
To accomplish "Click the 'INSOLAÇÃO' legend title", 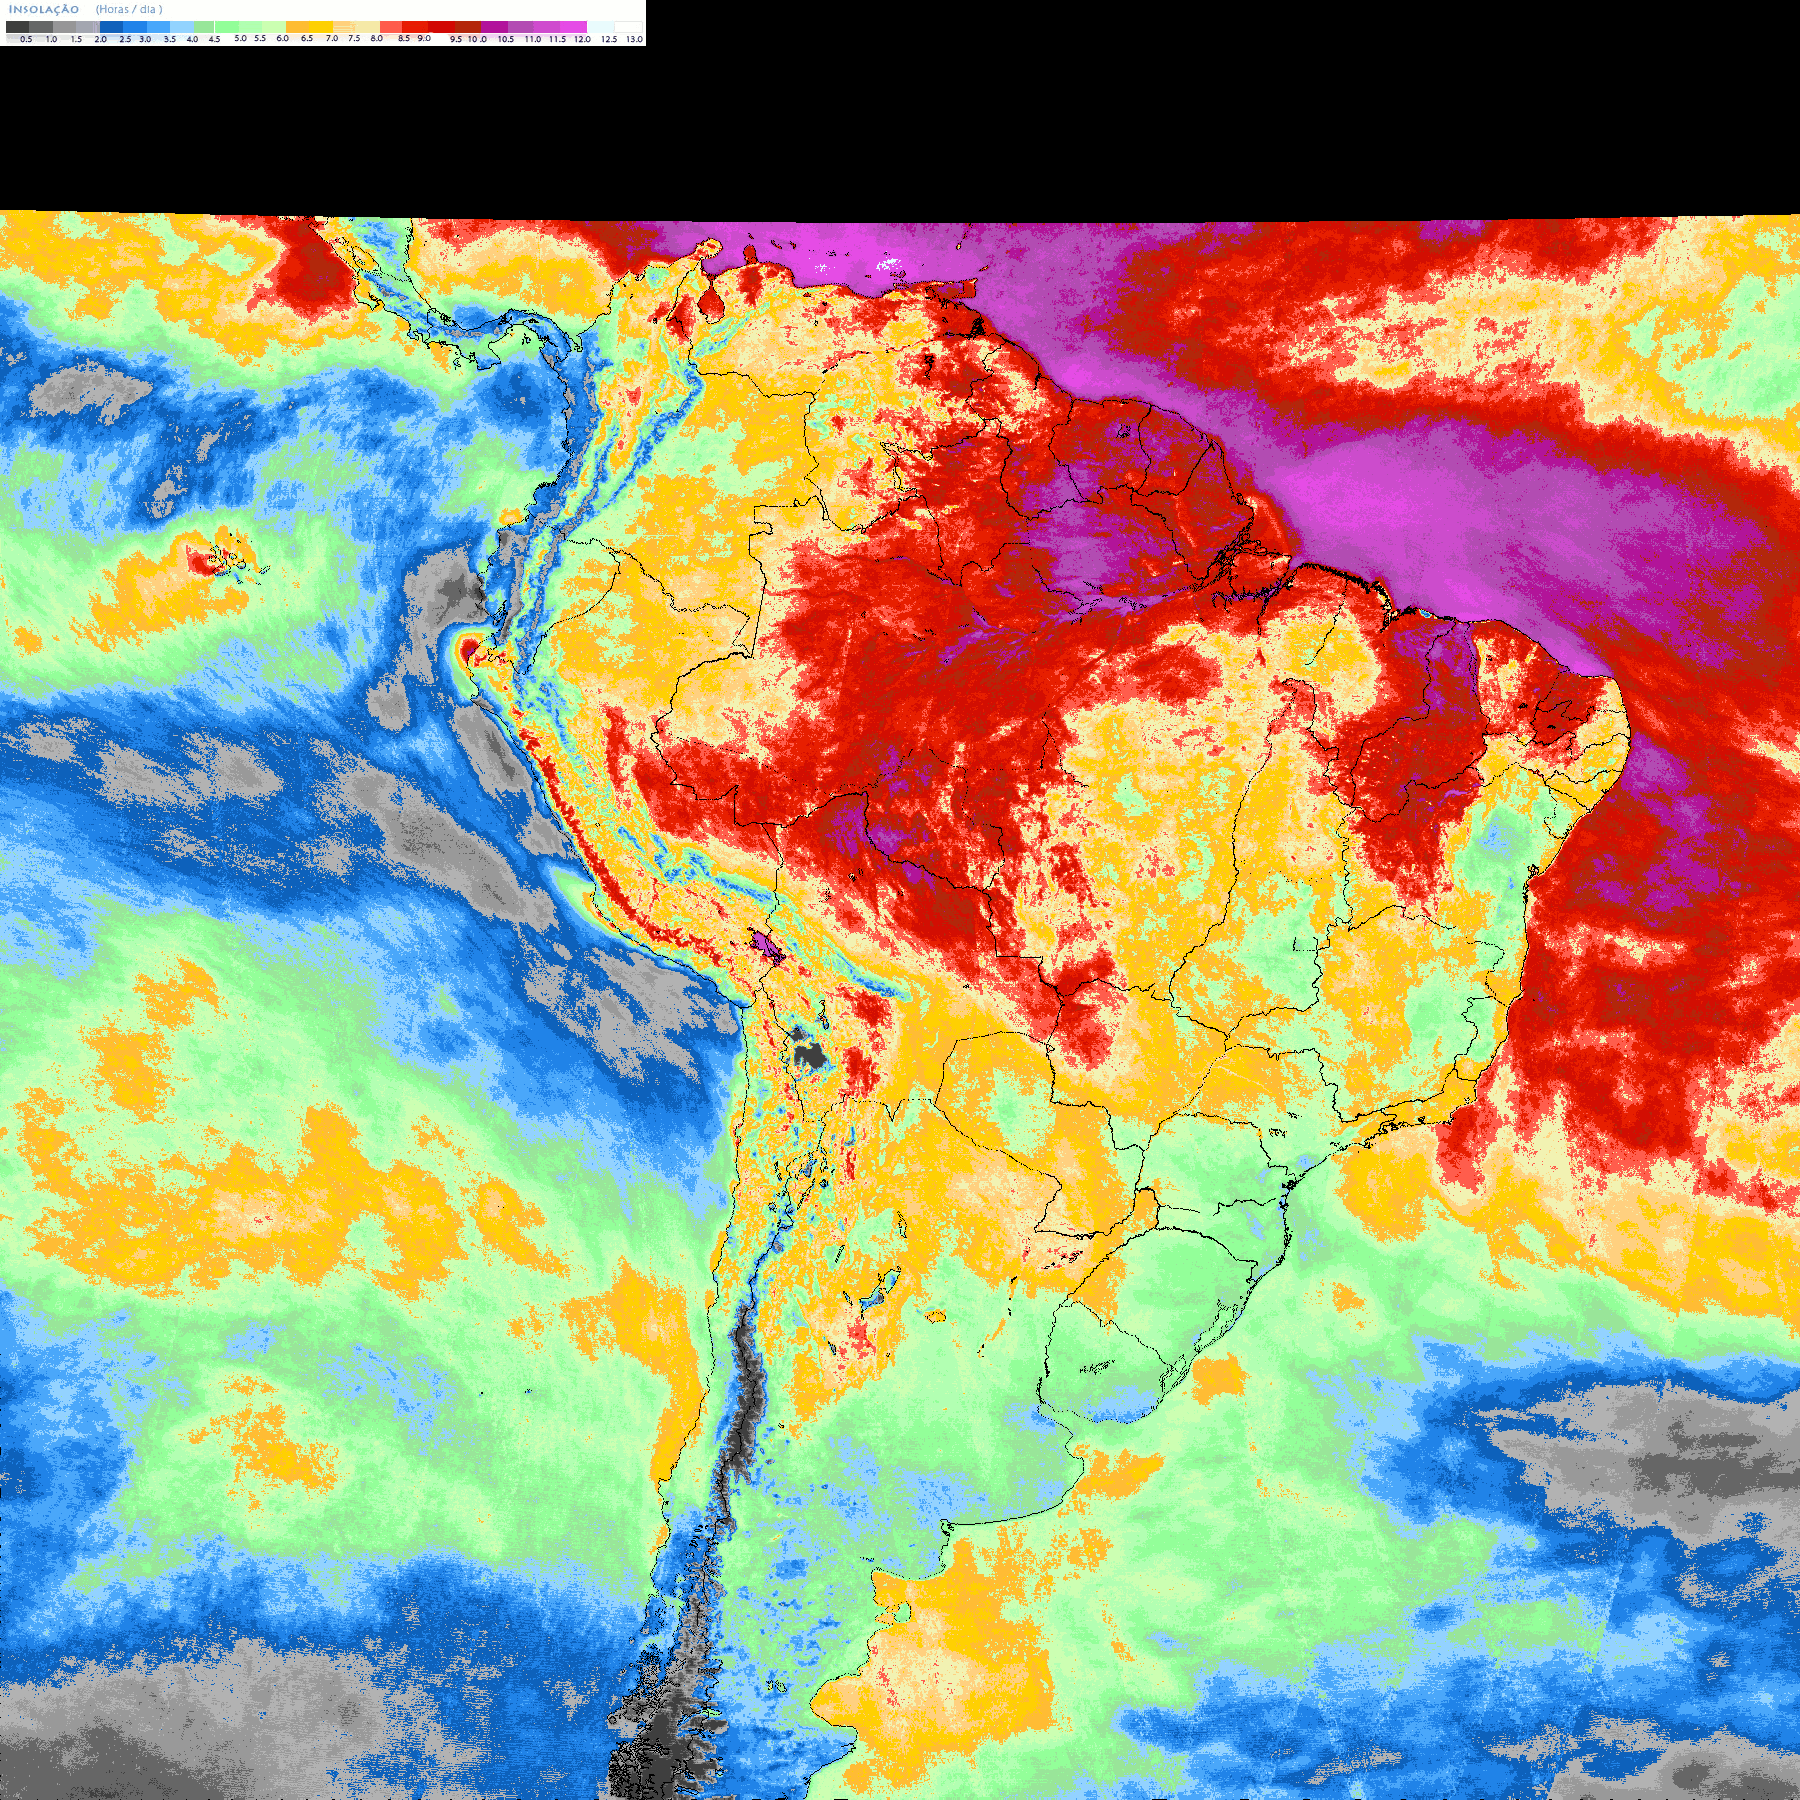I will (x=44, y=10).
